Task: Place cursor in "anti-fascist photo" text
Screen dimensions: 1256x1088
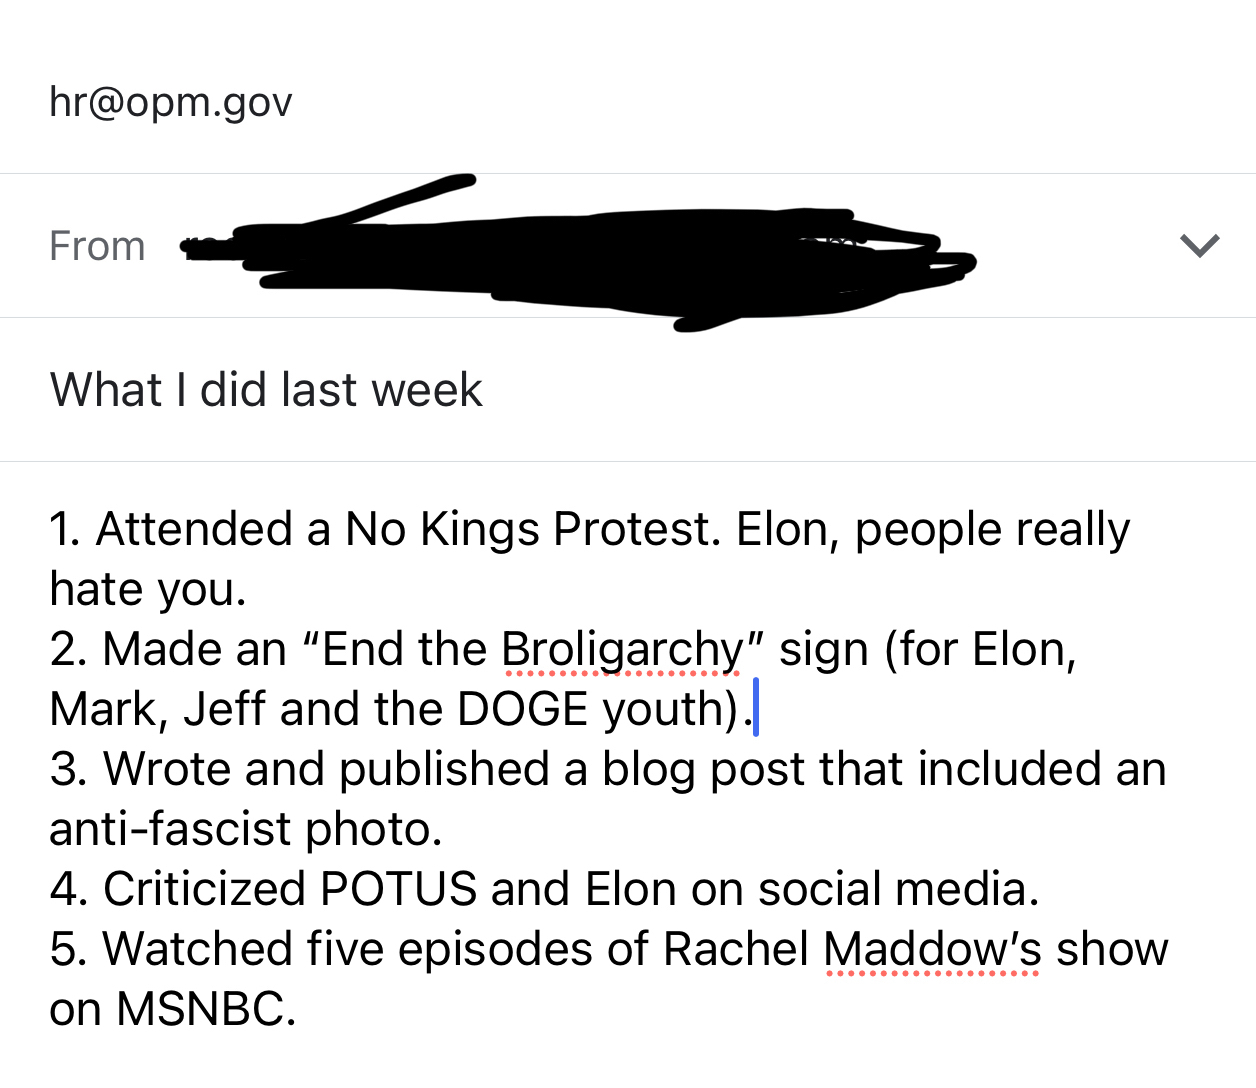Action: tap(245, 829)
